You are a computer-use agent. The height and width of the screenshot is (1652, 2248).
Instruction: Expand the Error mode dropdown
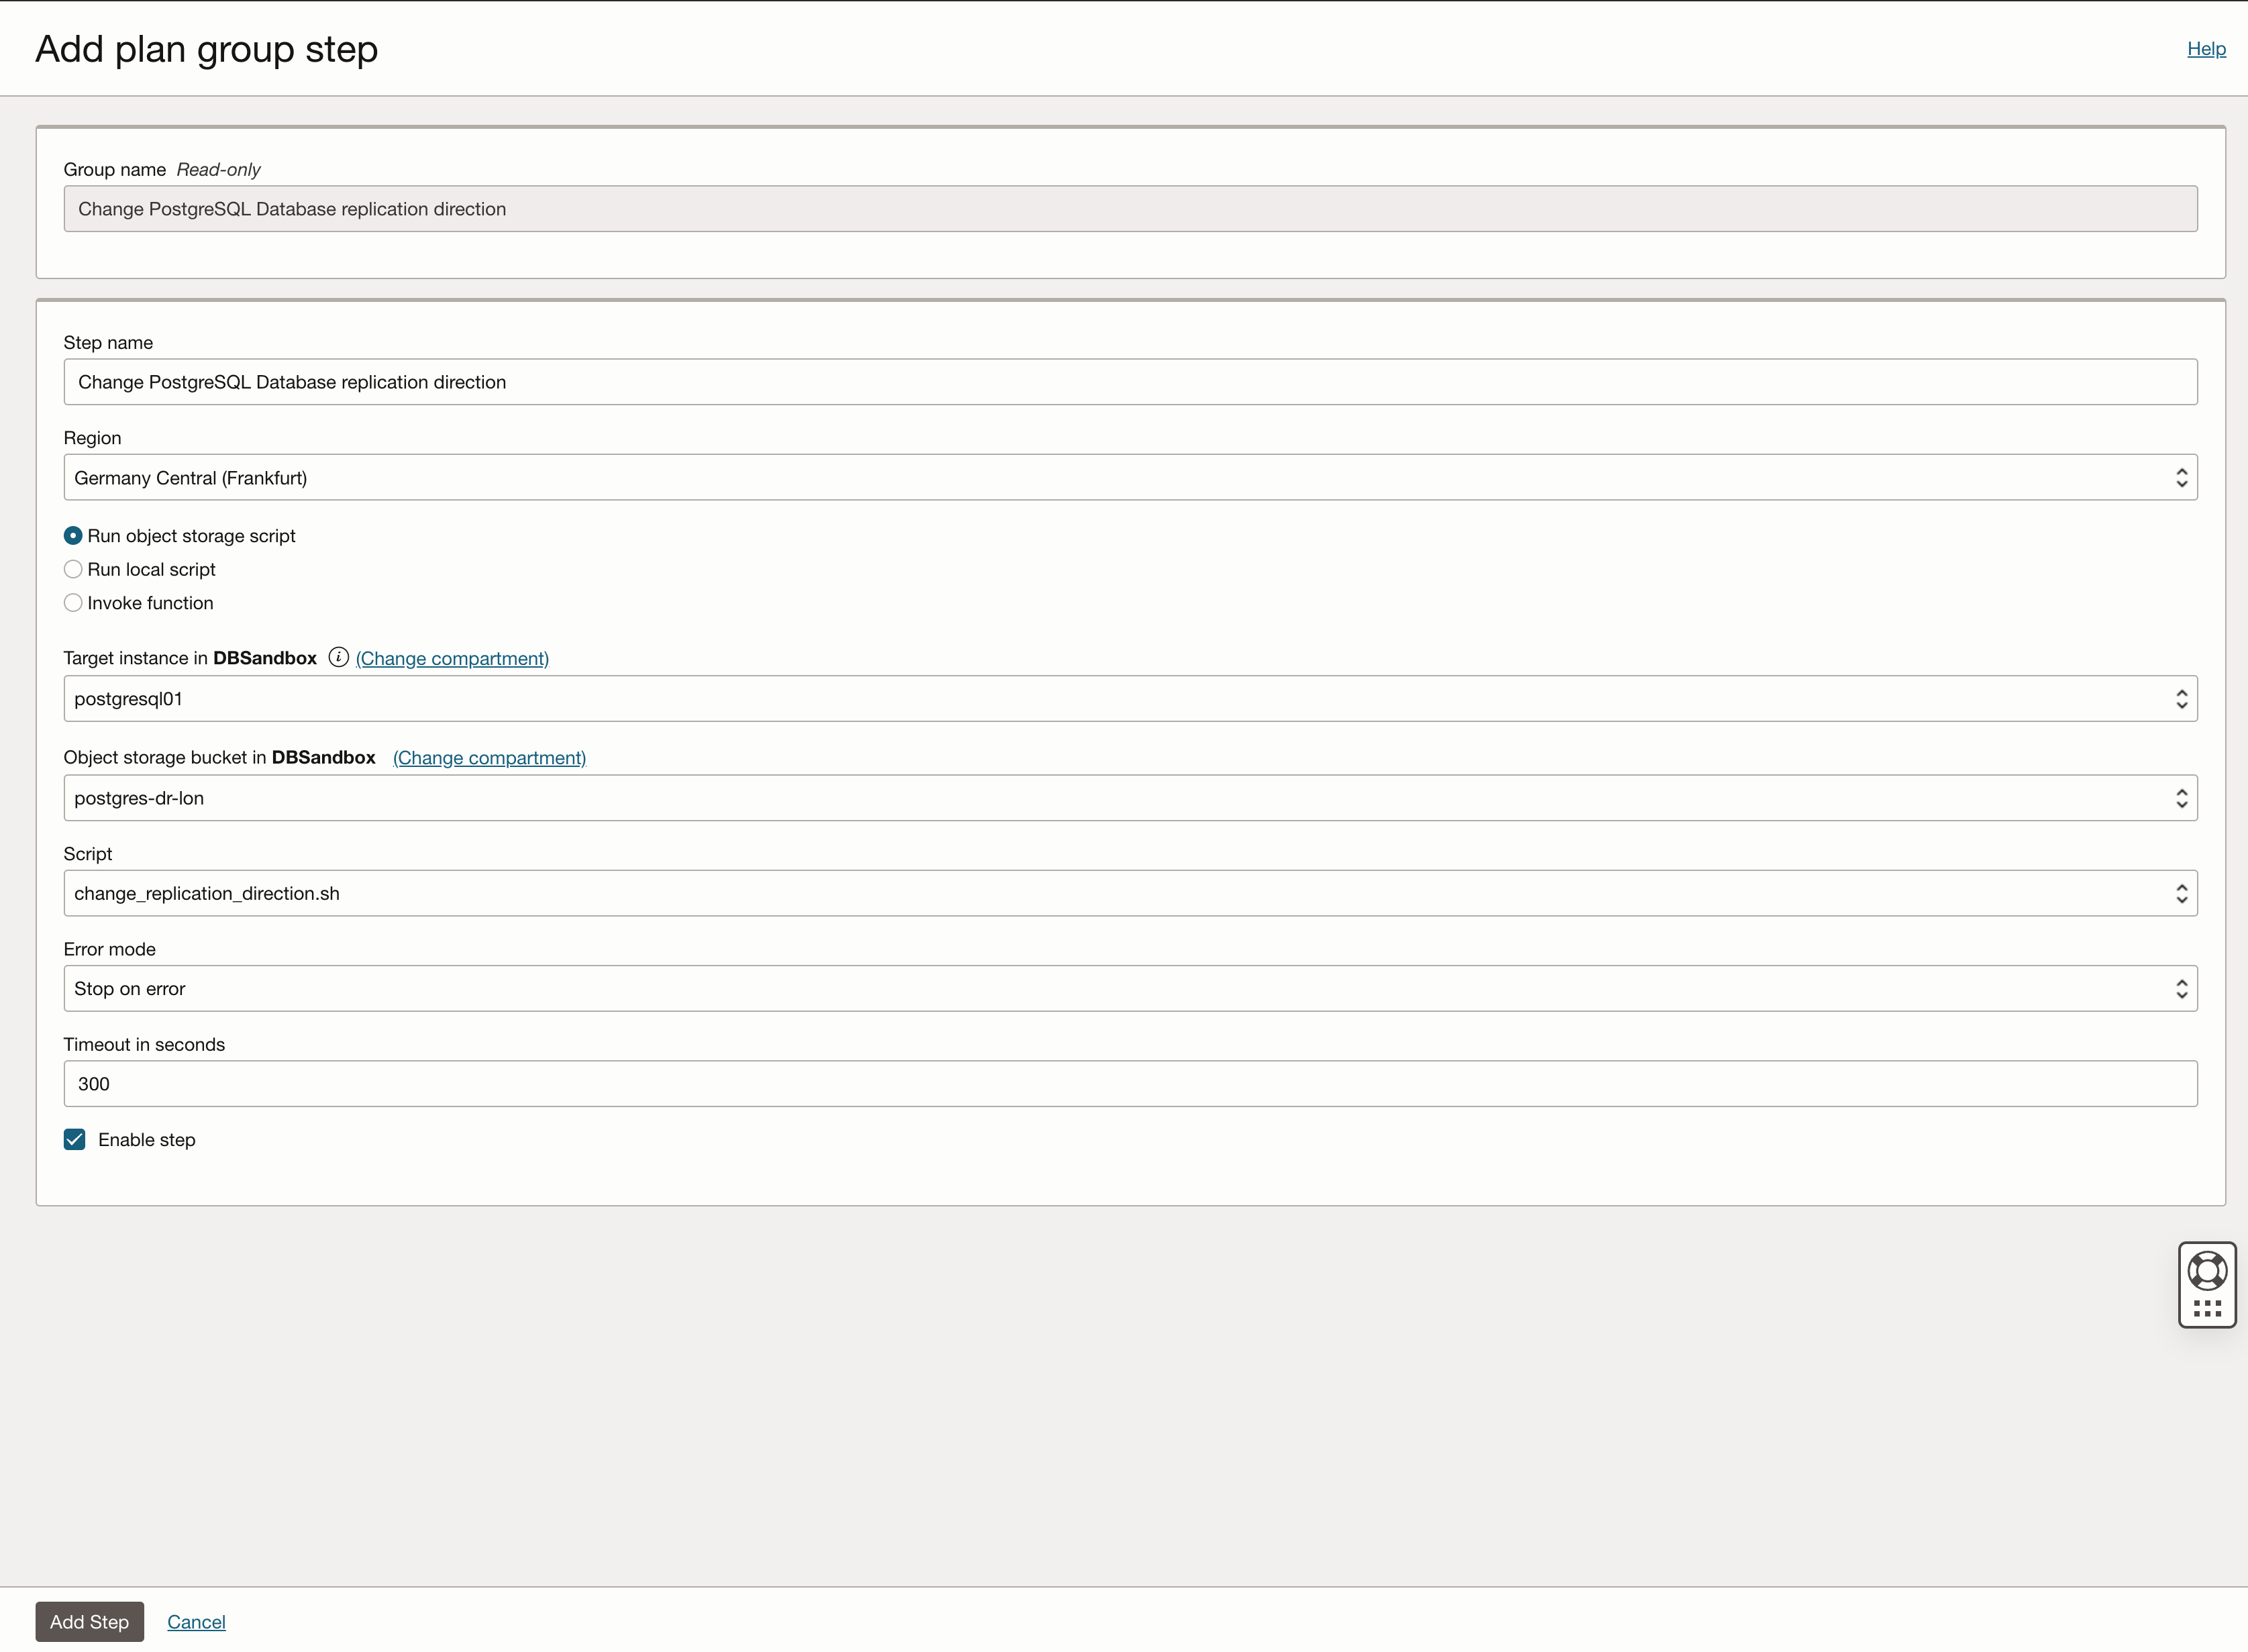[x=1130, y=989]
